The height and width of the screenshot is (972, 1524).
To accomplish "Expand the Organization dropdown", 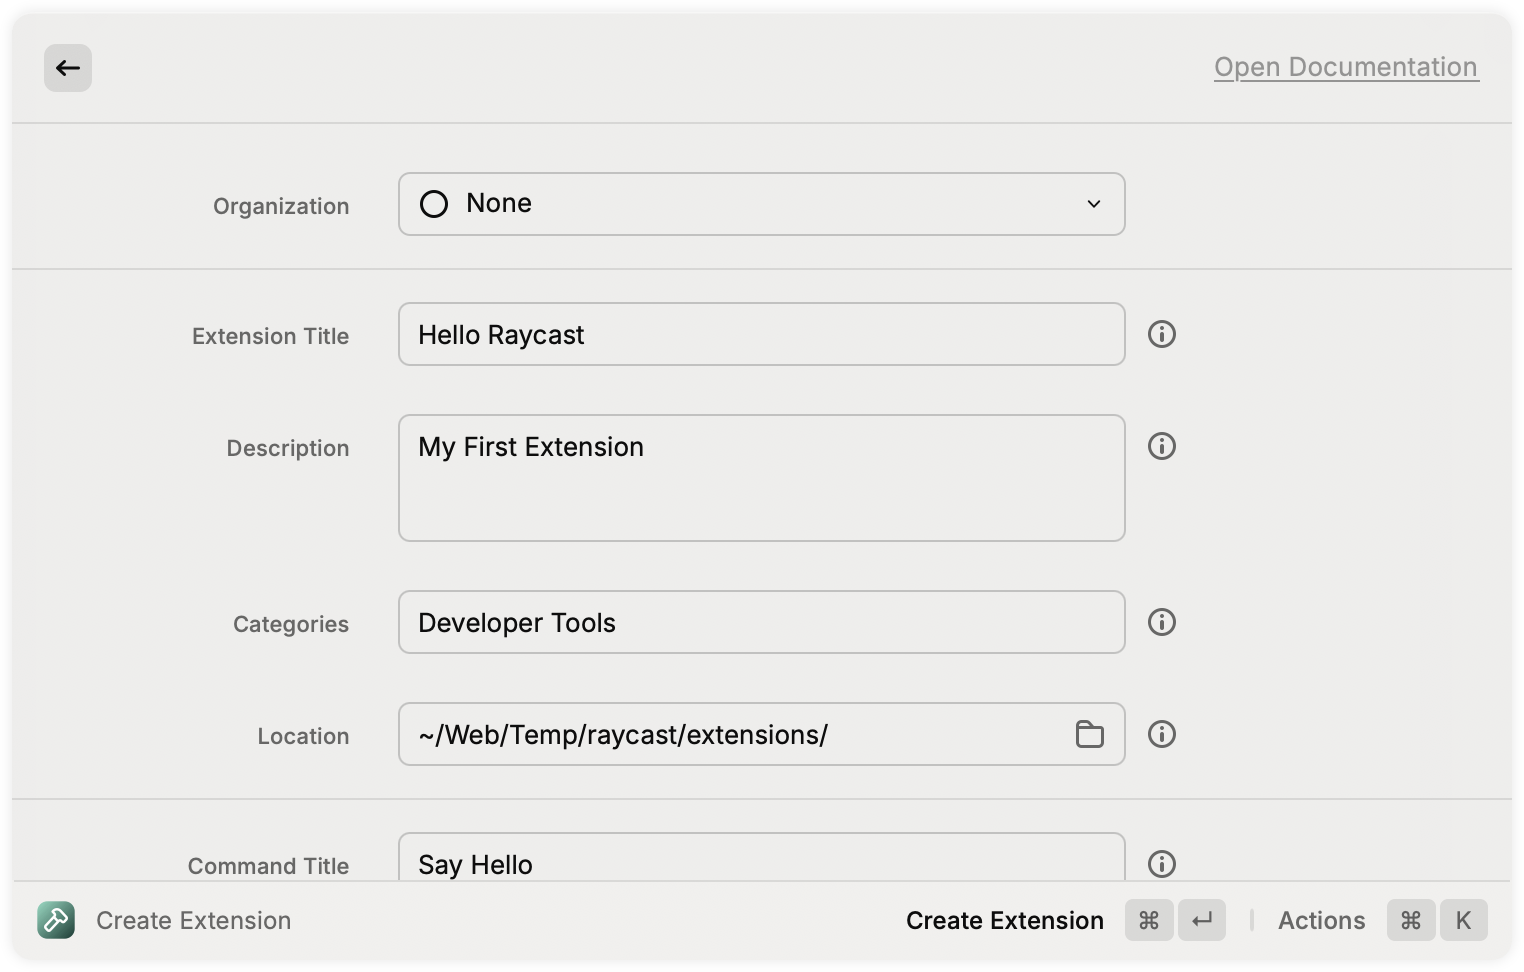I will point(760,204).
